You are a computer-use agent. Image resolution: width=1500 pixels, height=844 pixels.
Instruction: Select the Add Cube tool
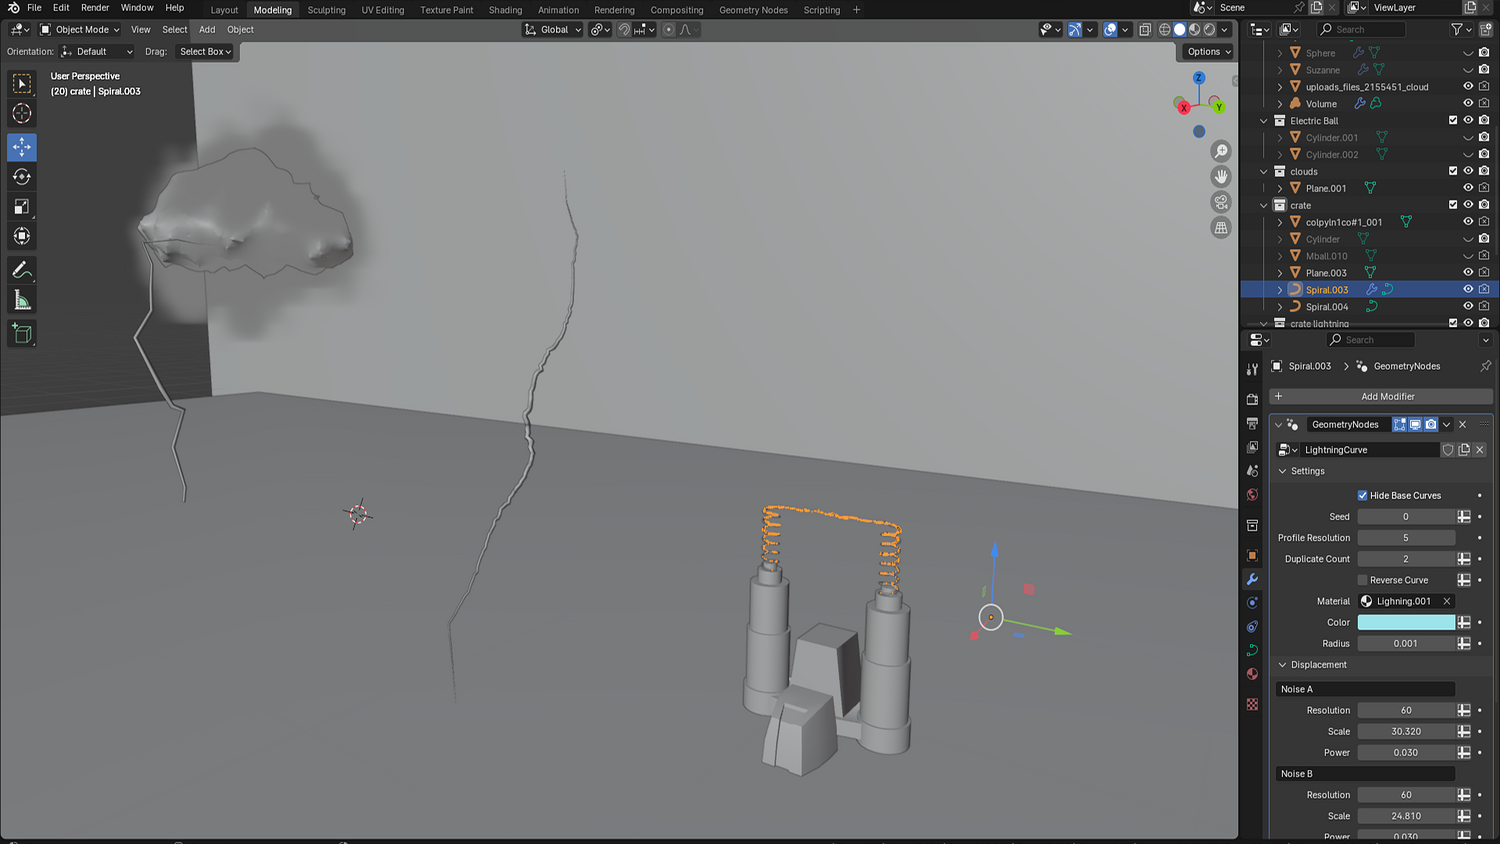coord(22,334)
